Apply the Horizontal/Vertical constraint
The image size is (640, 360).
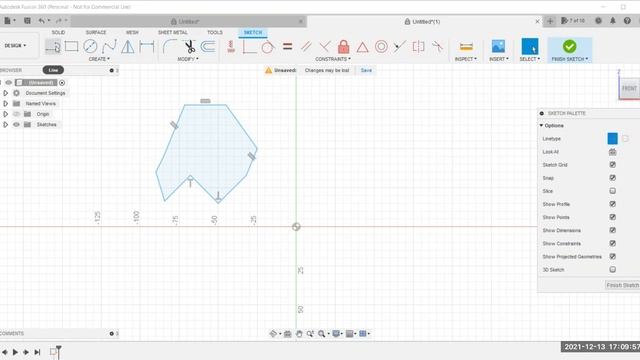click(231, 47)
